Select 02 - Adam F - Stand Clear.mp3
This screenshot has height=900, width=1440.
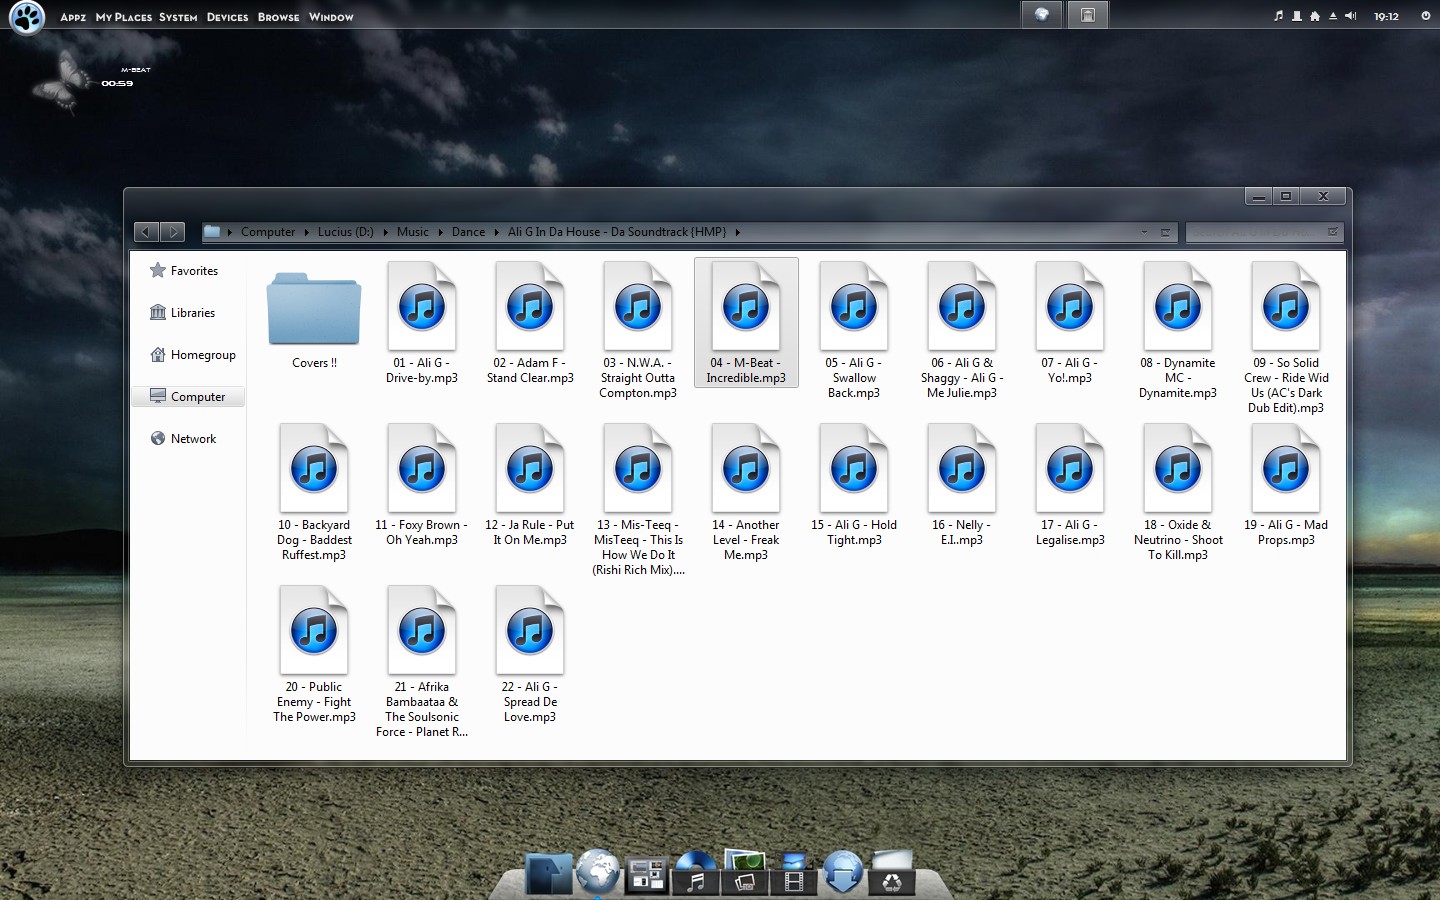pos(530,324)
